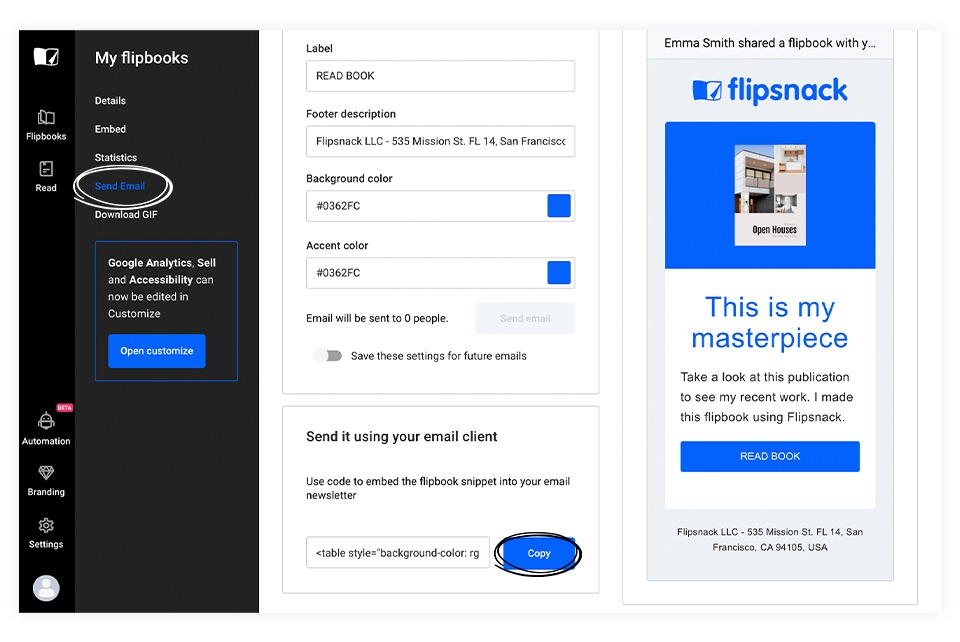The image size is (960, 642).
Task: Click the Open customize button
Action: click(x=157, y=351)
